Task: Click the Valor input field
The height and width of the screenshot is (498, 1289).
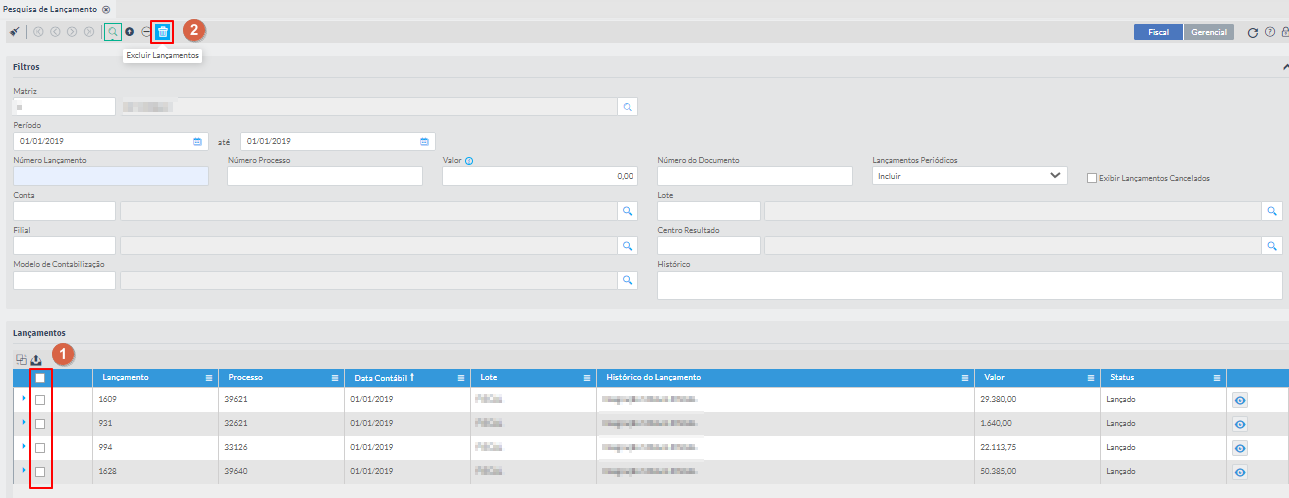Action: pos(539,176)
